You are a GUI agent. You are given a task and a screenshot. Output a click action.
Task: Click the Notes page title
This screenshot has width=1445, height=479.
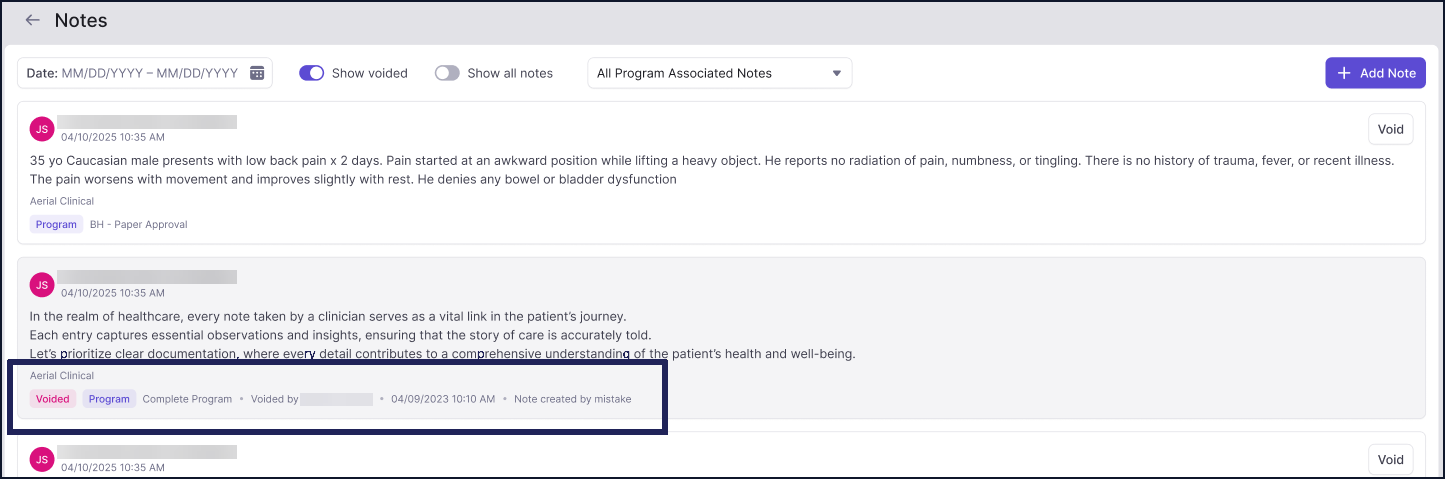(x=81, y=20)
